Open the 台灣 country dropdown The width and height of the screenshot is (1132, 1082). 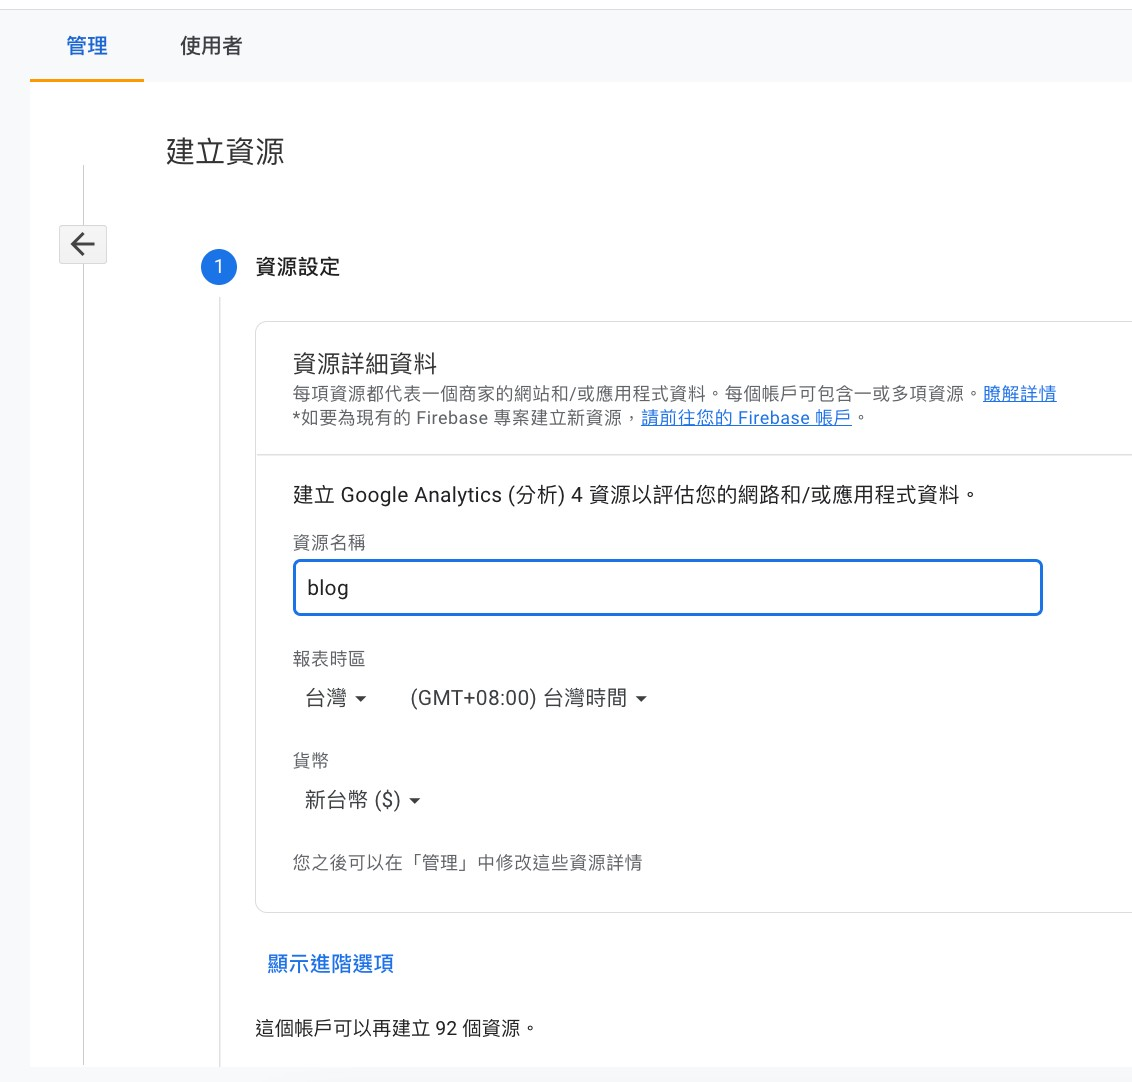[336, 699]
